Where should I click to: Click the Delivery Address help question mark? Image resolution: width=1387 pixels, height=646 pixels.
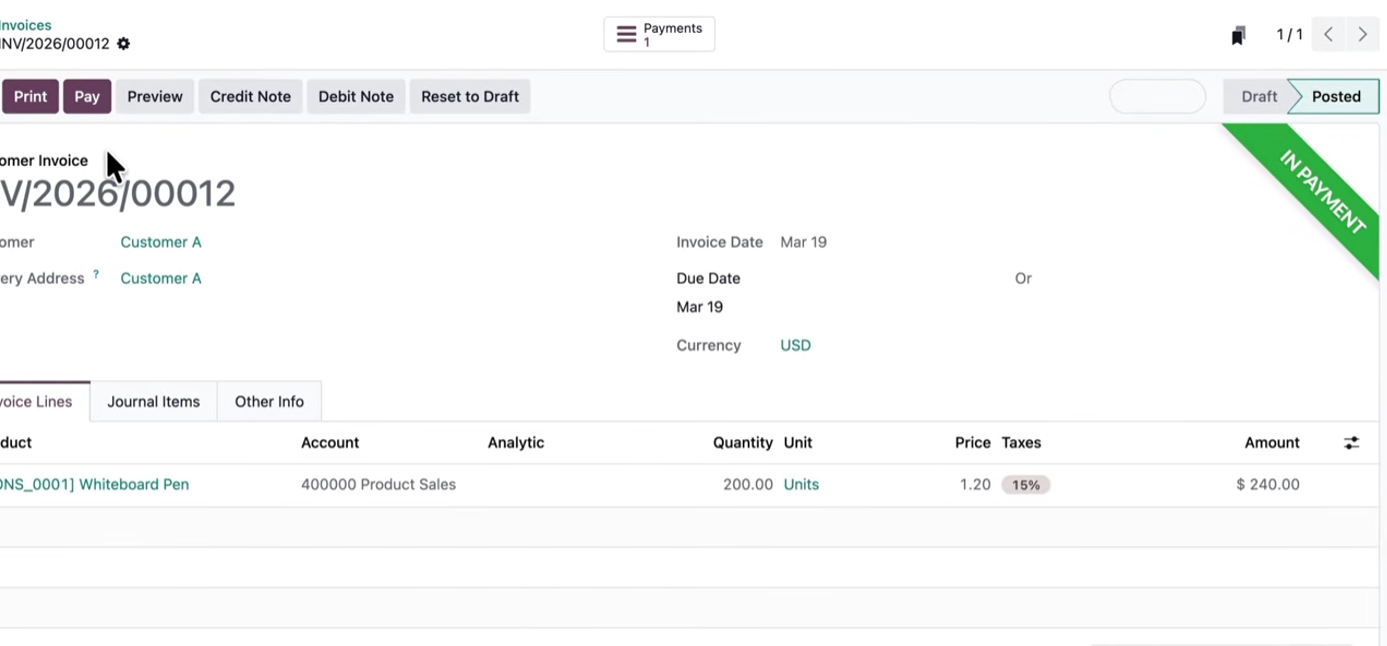(x=96, y=274)
